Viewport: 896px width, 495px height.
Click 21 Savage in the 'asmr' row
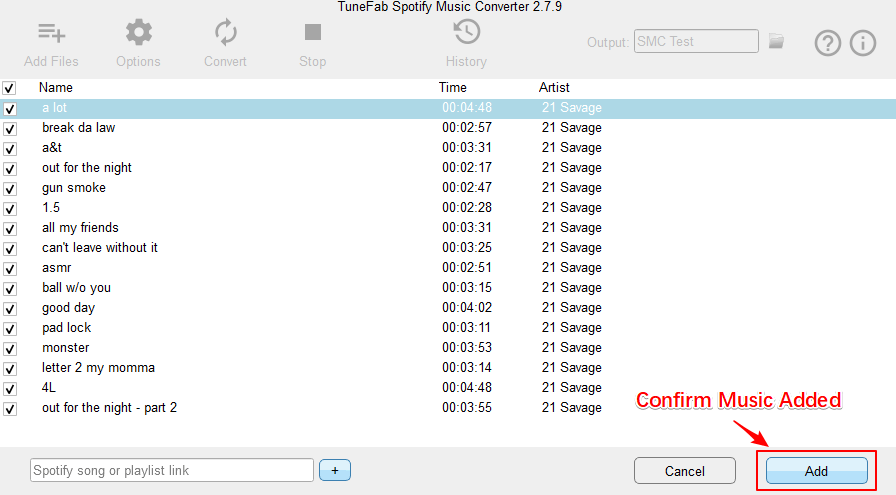[x=571, y=268]
